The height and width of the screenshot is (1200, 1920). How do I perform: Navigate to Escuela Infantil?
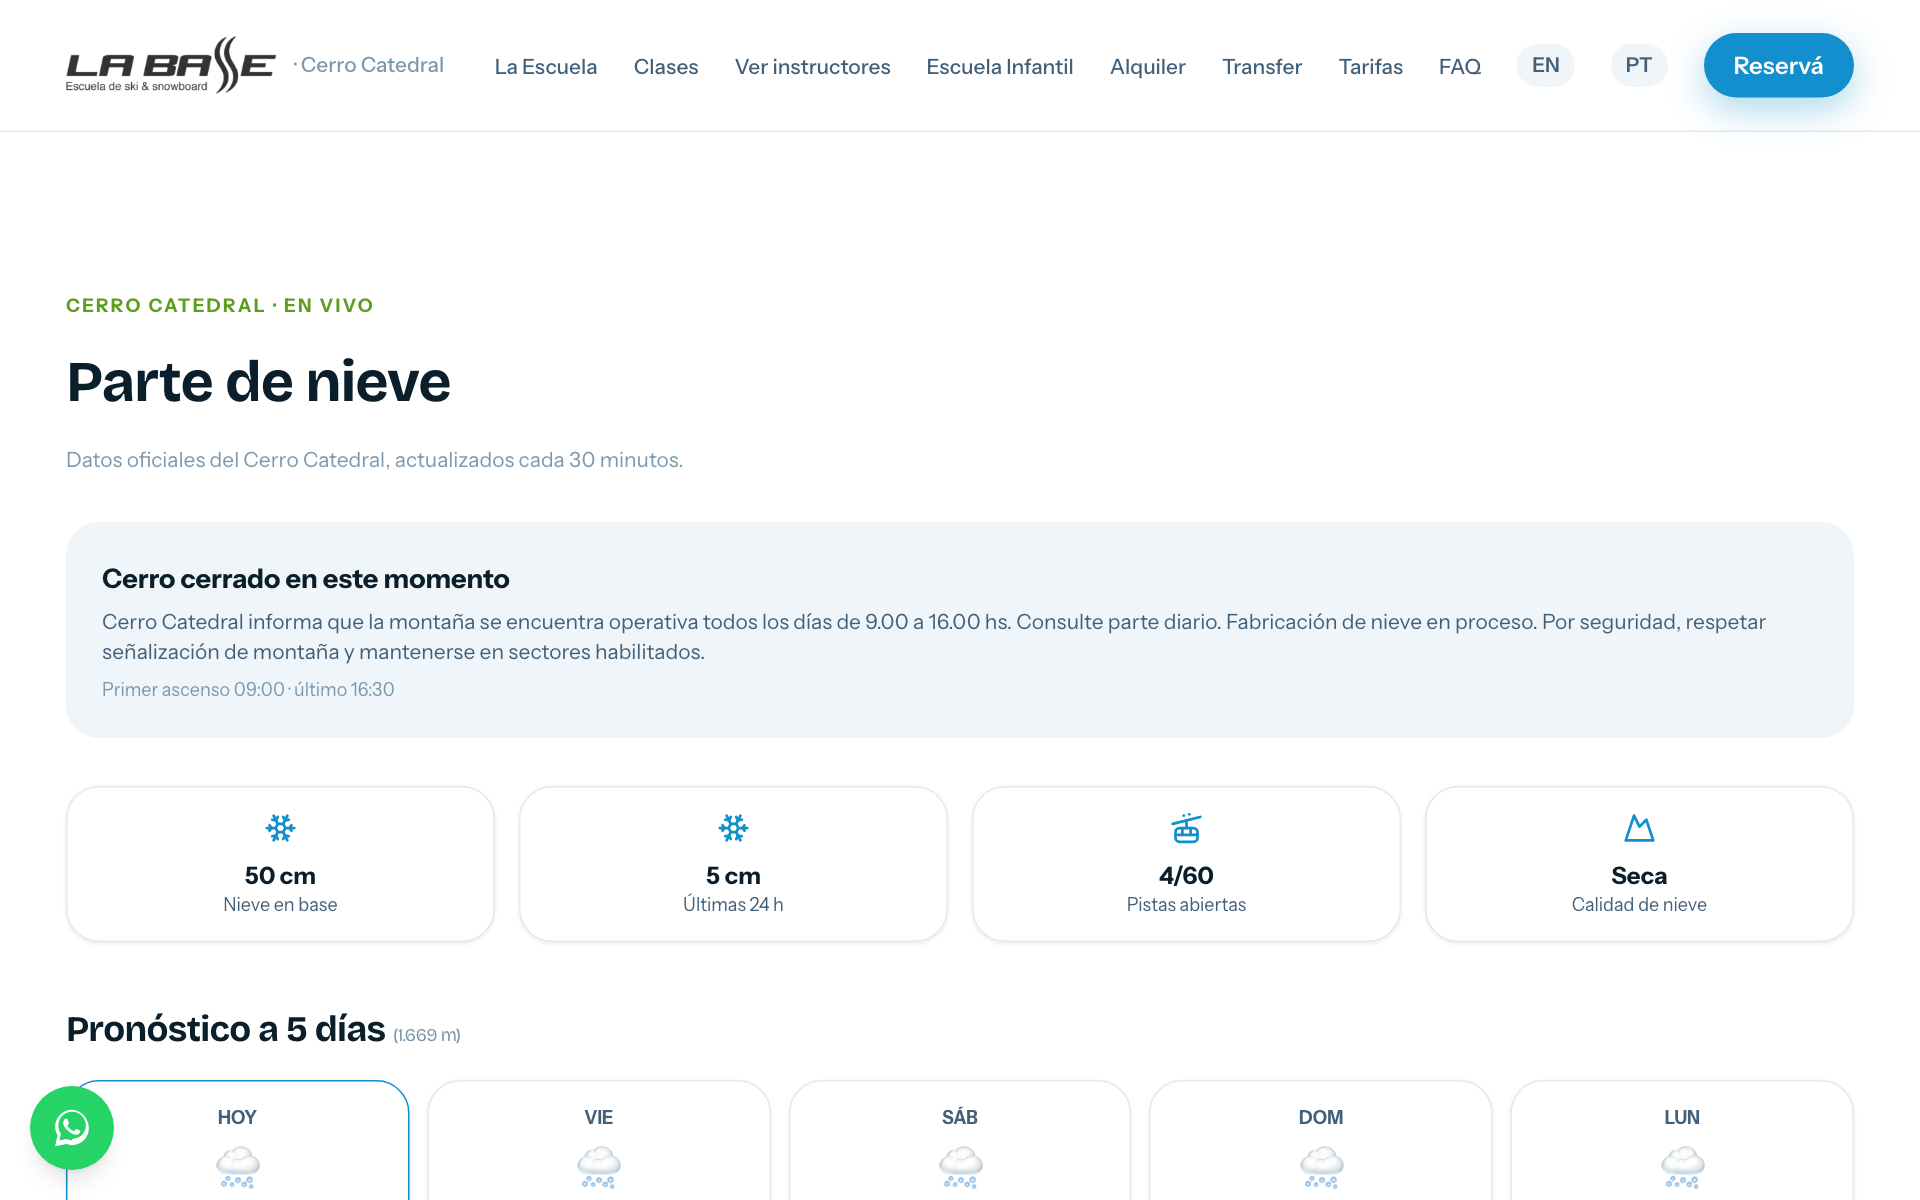pos(1000,66)
